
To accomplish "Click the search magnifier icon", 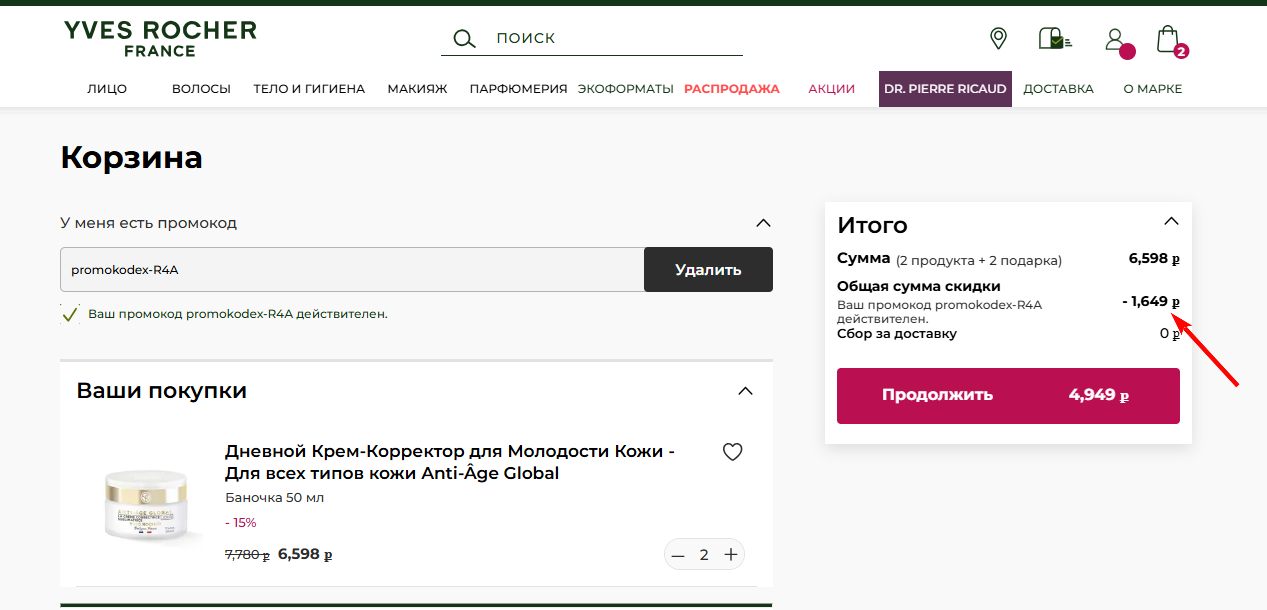I will [x=463, y=38].
